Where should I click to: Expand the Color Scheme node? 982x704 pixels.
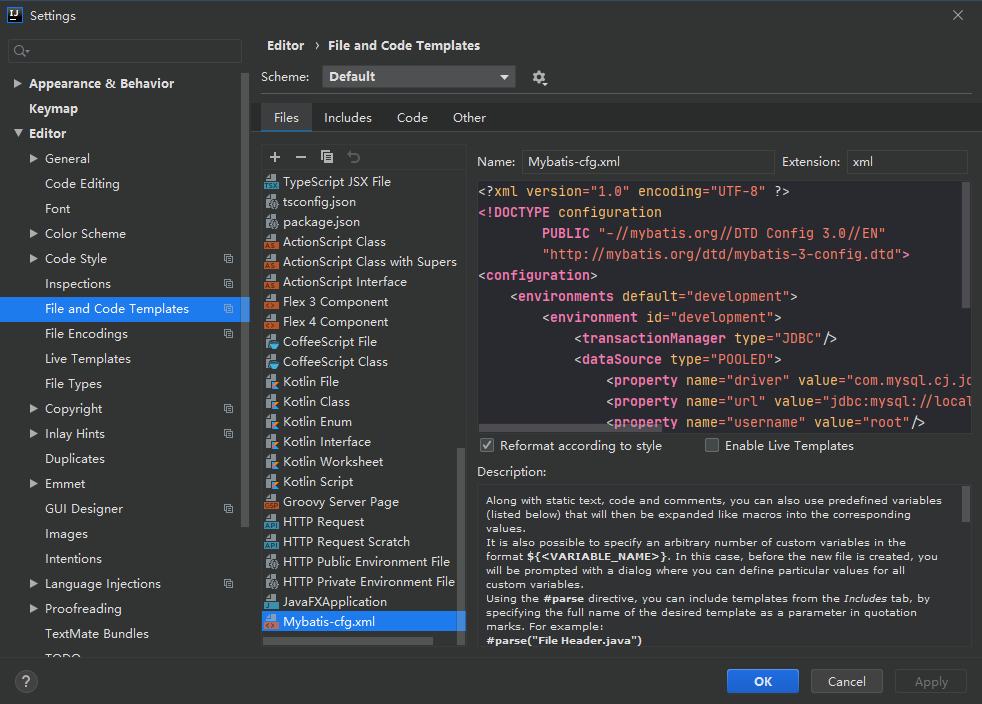pos(34,234)
